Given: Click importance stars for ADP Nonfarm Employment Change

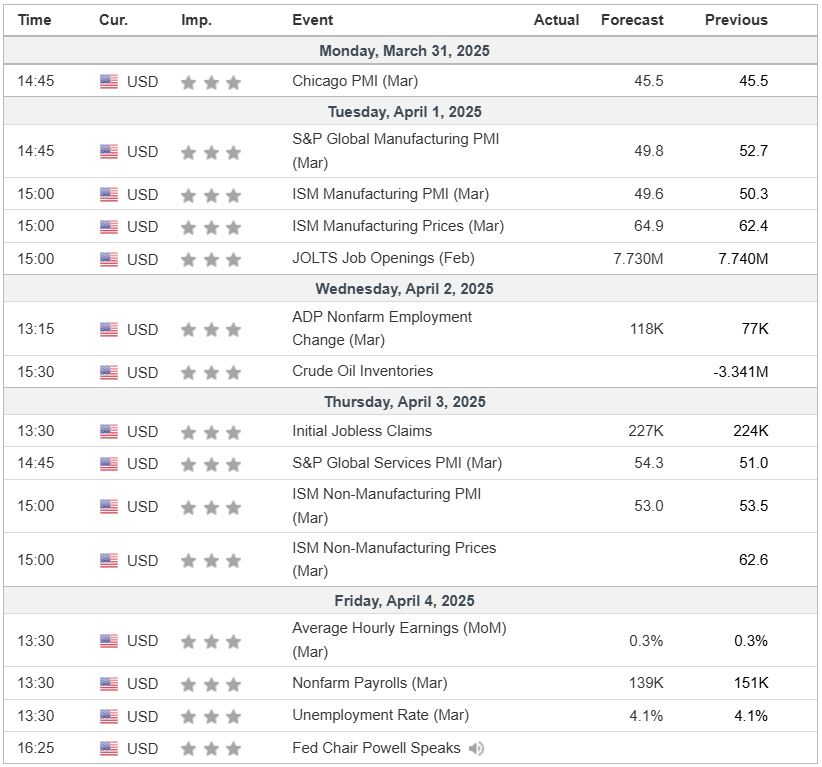Looking at the screenshot, I should (211, 329).
